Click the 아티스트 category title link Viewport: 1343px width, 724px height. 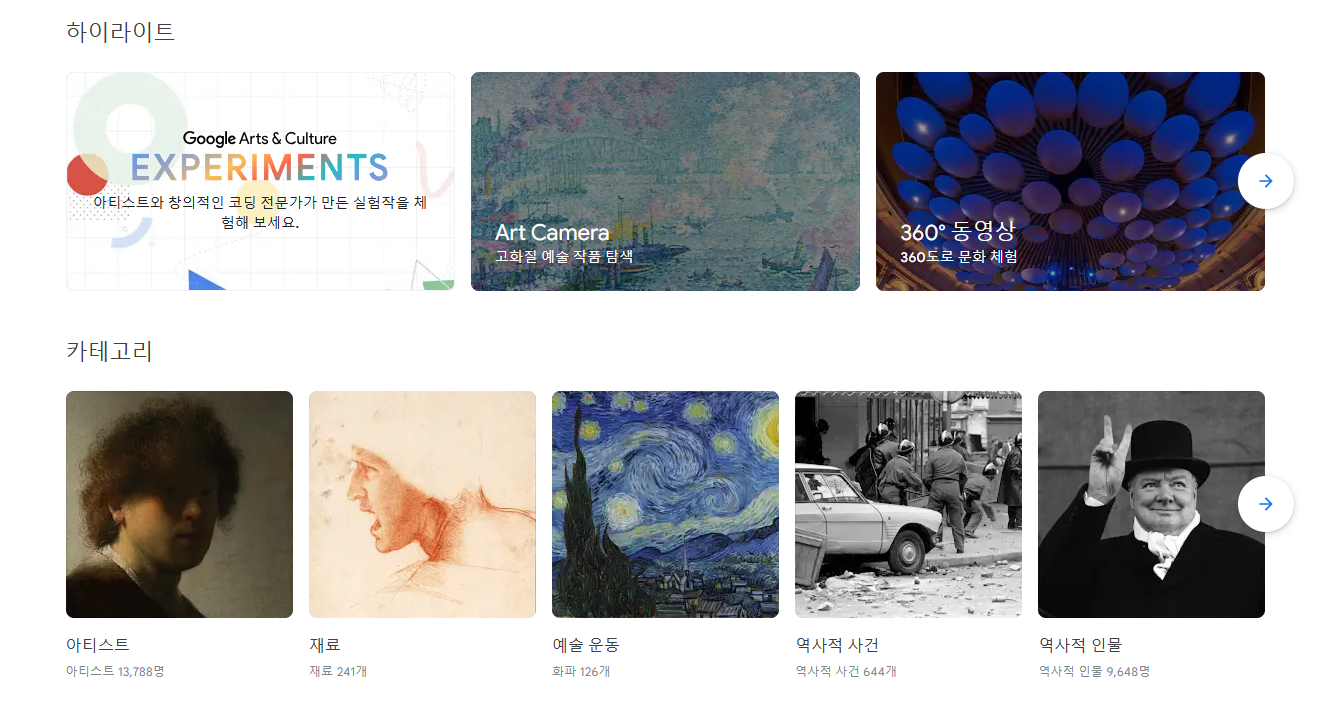98,645
